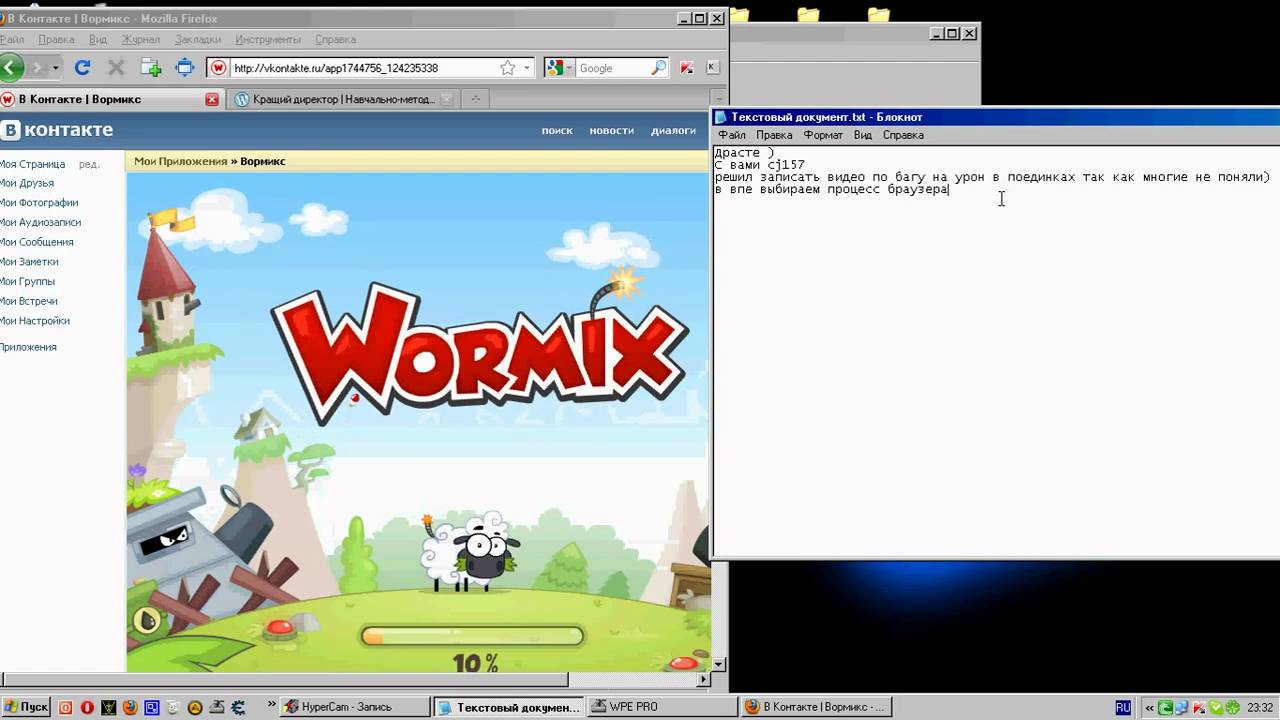
Task: Click the Google search field
Action: [x=613, y=68]
